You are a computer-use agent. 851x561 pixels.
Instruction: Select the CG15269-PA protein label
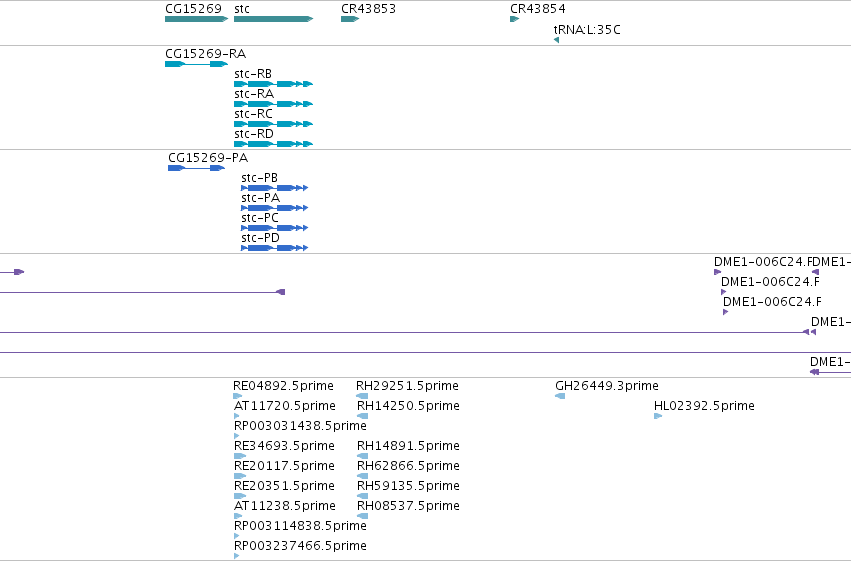[x=208, y=158]
